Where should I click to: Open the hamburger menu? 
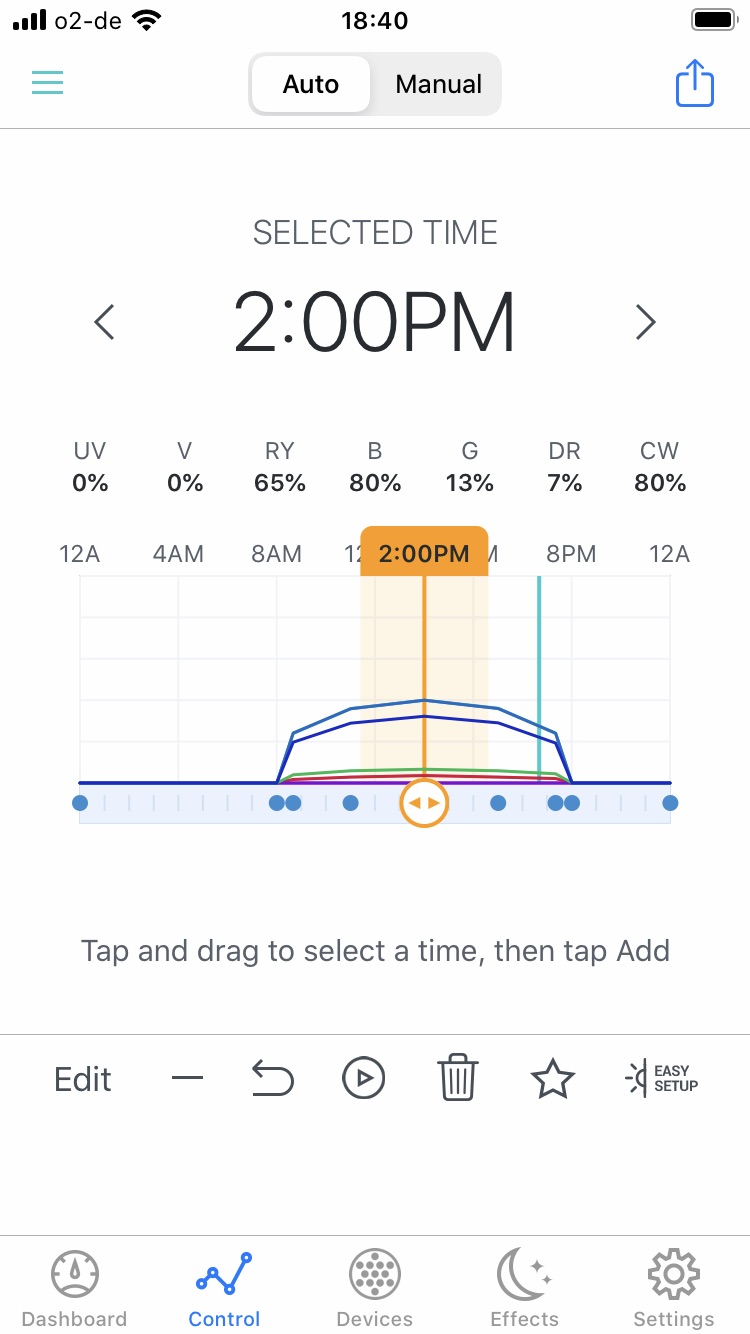click(47, 83)
